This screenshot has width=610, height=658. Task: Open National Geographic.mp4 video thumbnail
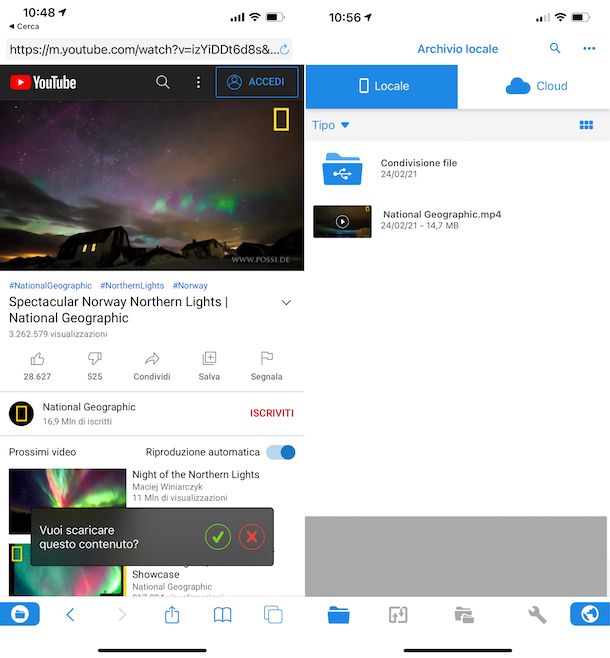click(x=342, y=222)
